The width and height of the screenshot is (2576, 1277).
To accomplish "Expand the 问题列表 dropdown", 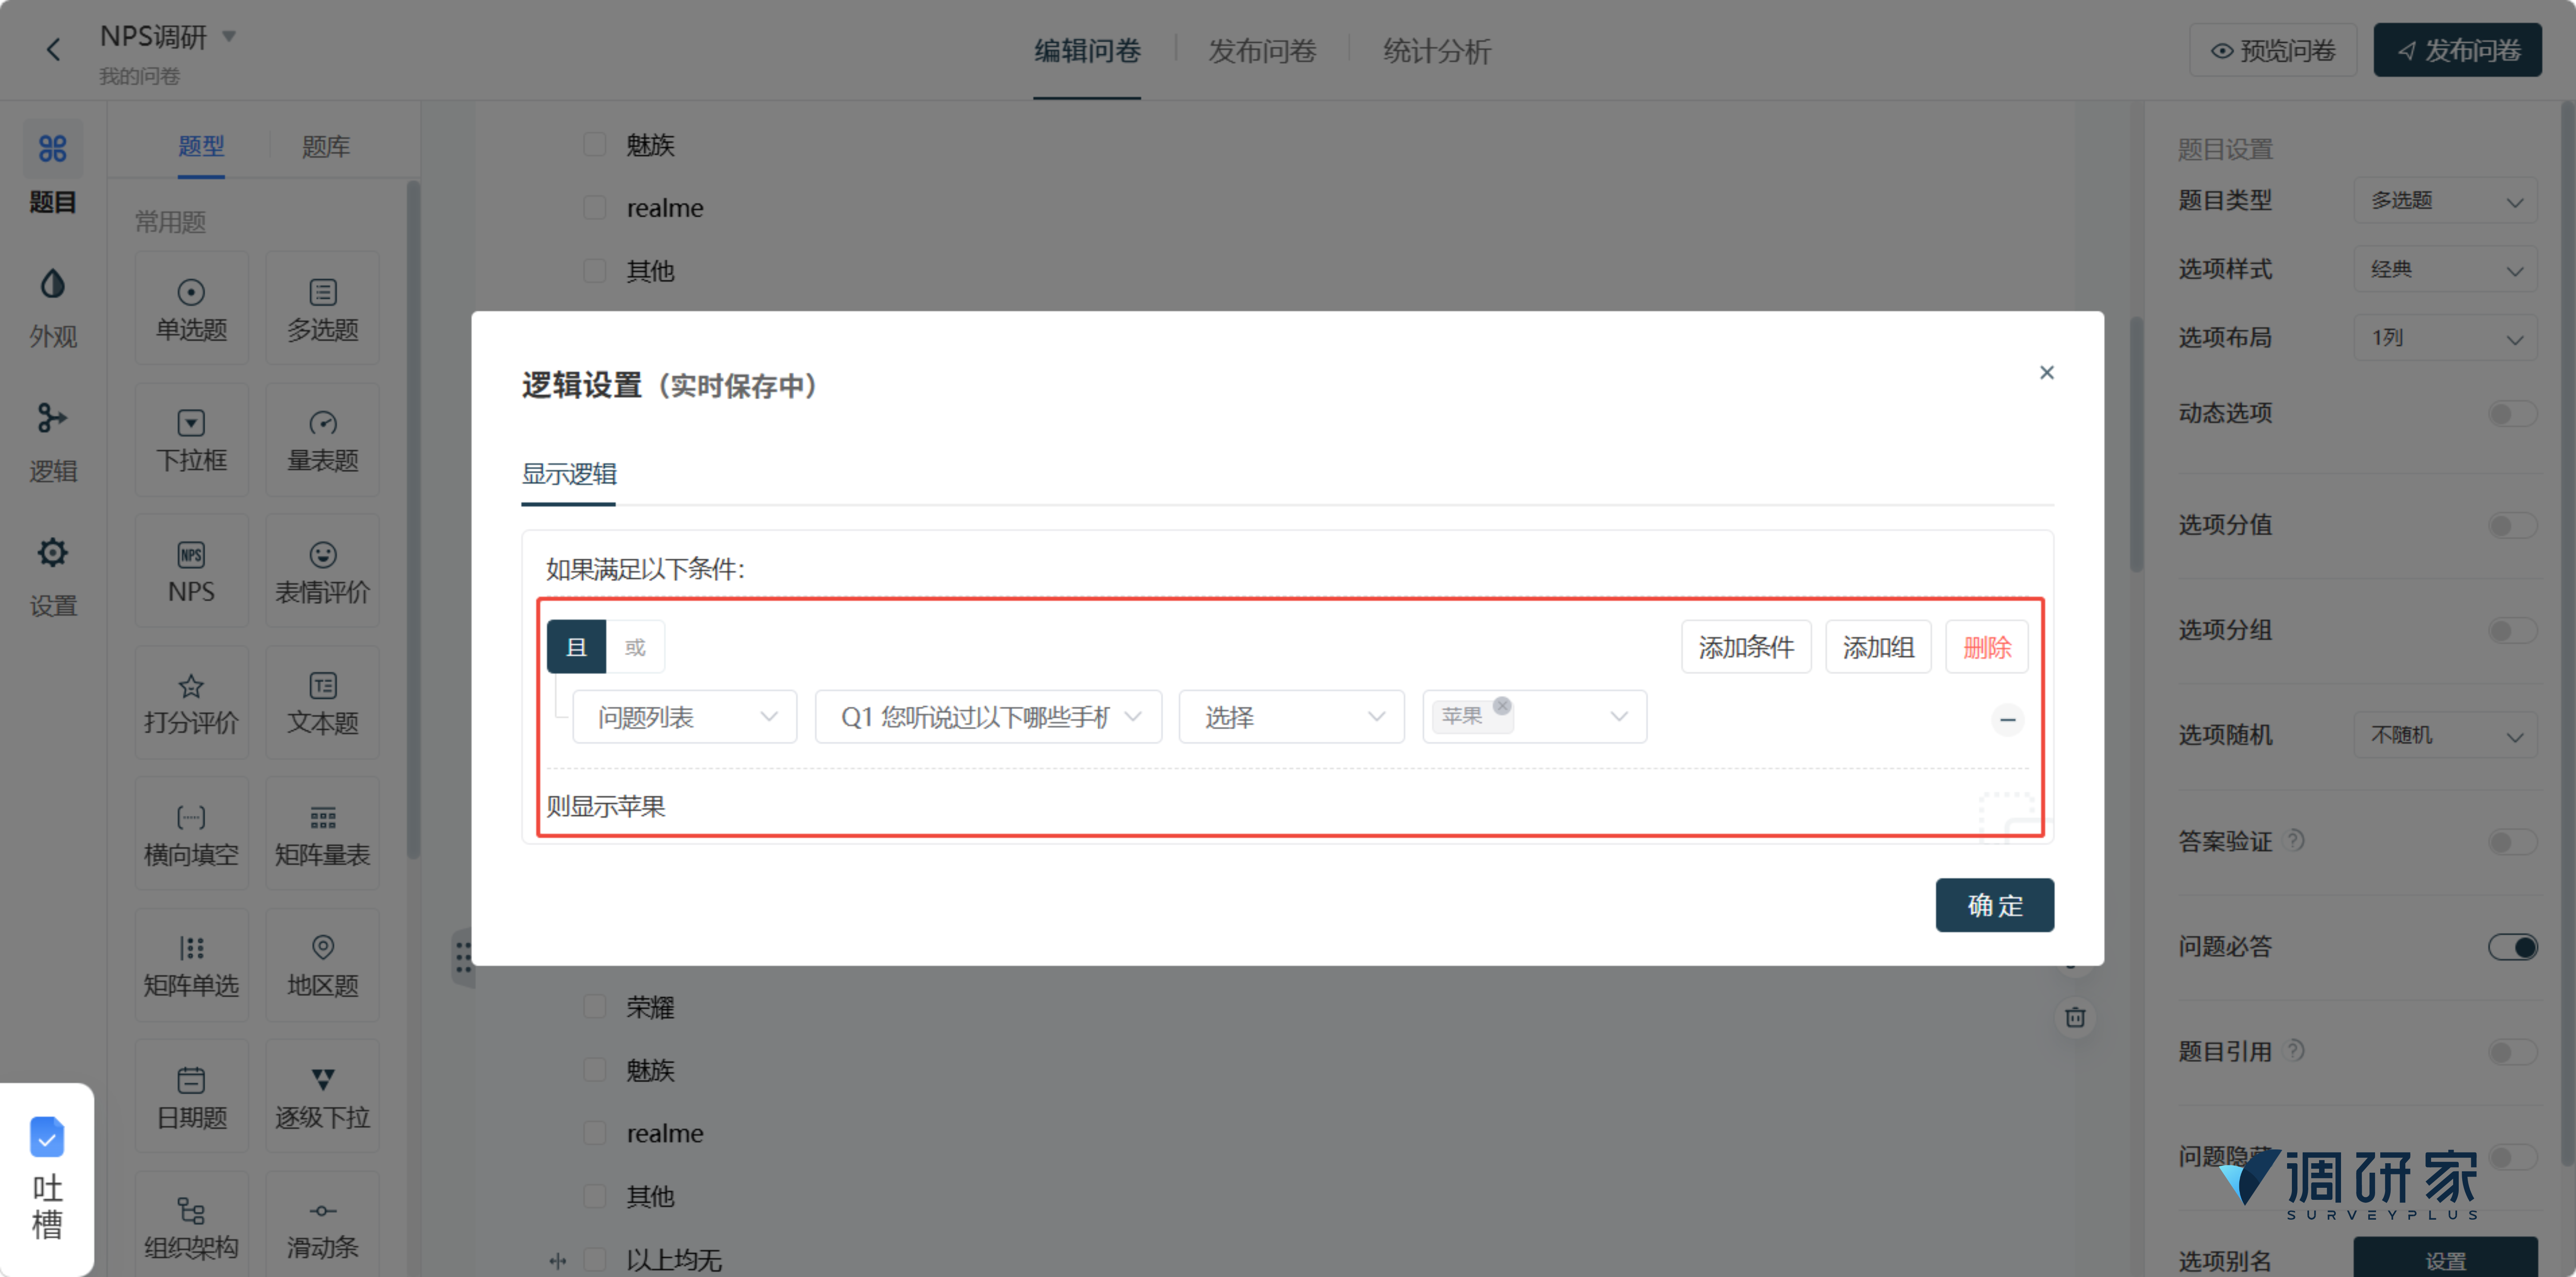I will pos(684,717).
